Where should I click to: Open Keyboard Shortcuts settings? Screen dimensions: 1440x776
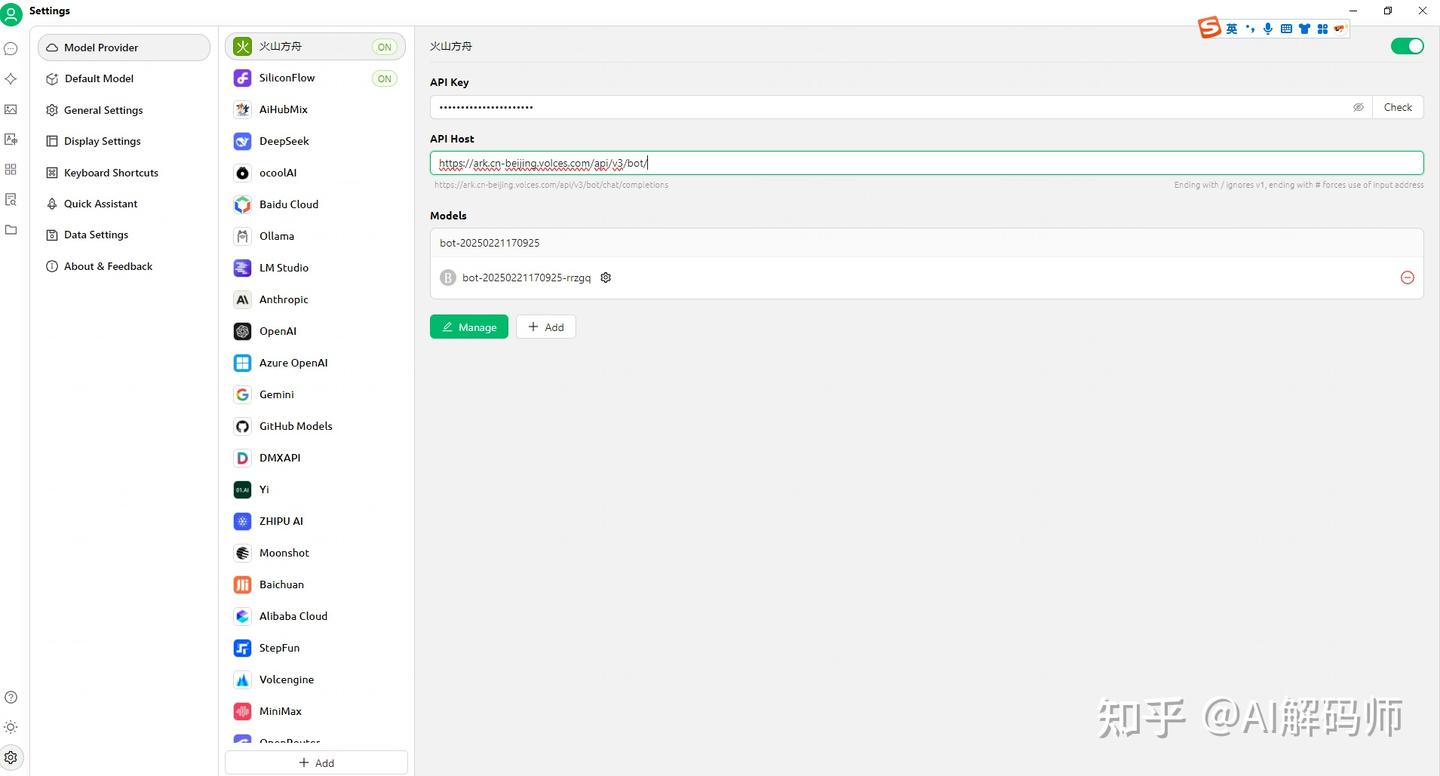pyautogui.click(x=124, y=172)
